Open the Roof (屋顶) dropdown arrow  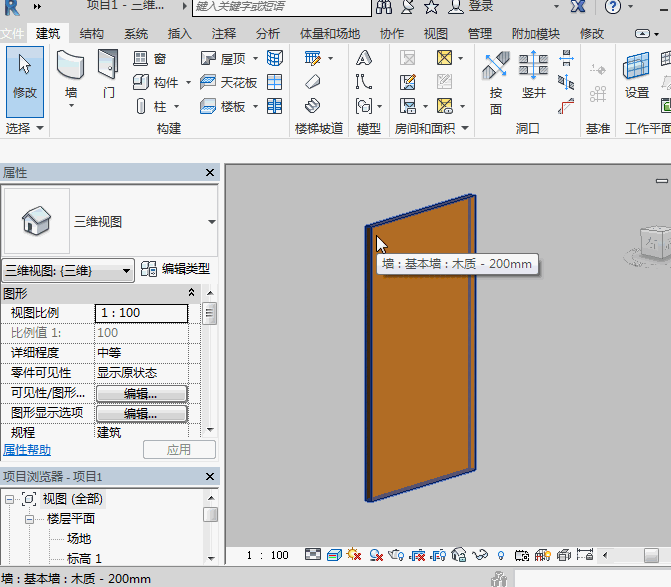click(x=254, y=59)
